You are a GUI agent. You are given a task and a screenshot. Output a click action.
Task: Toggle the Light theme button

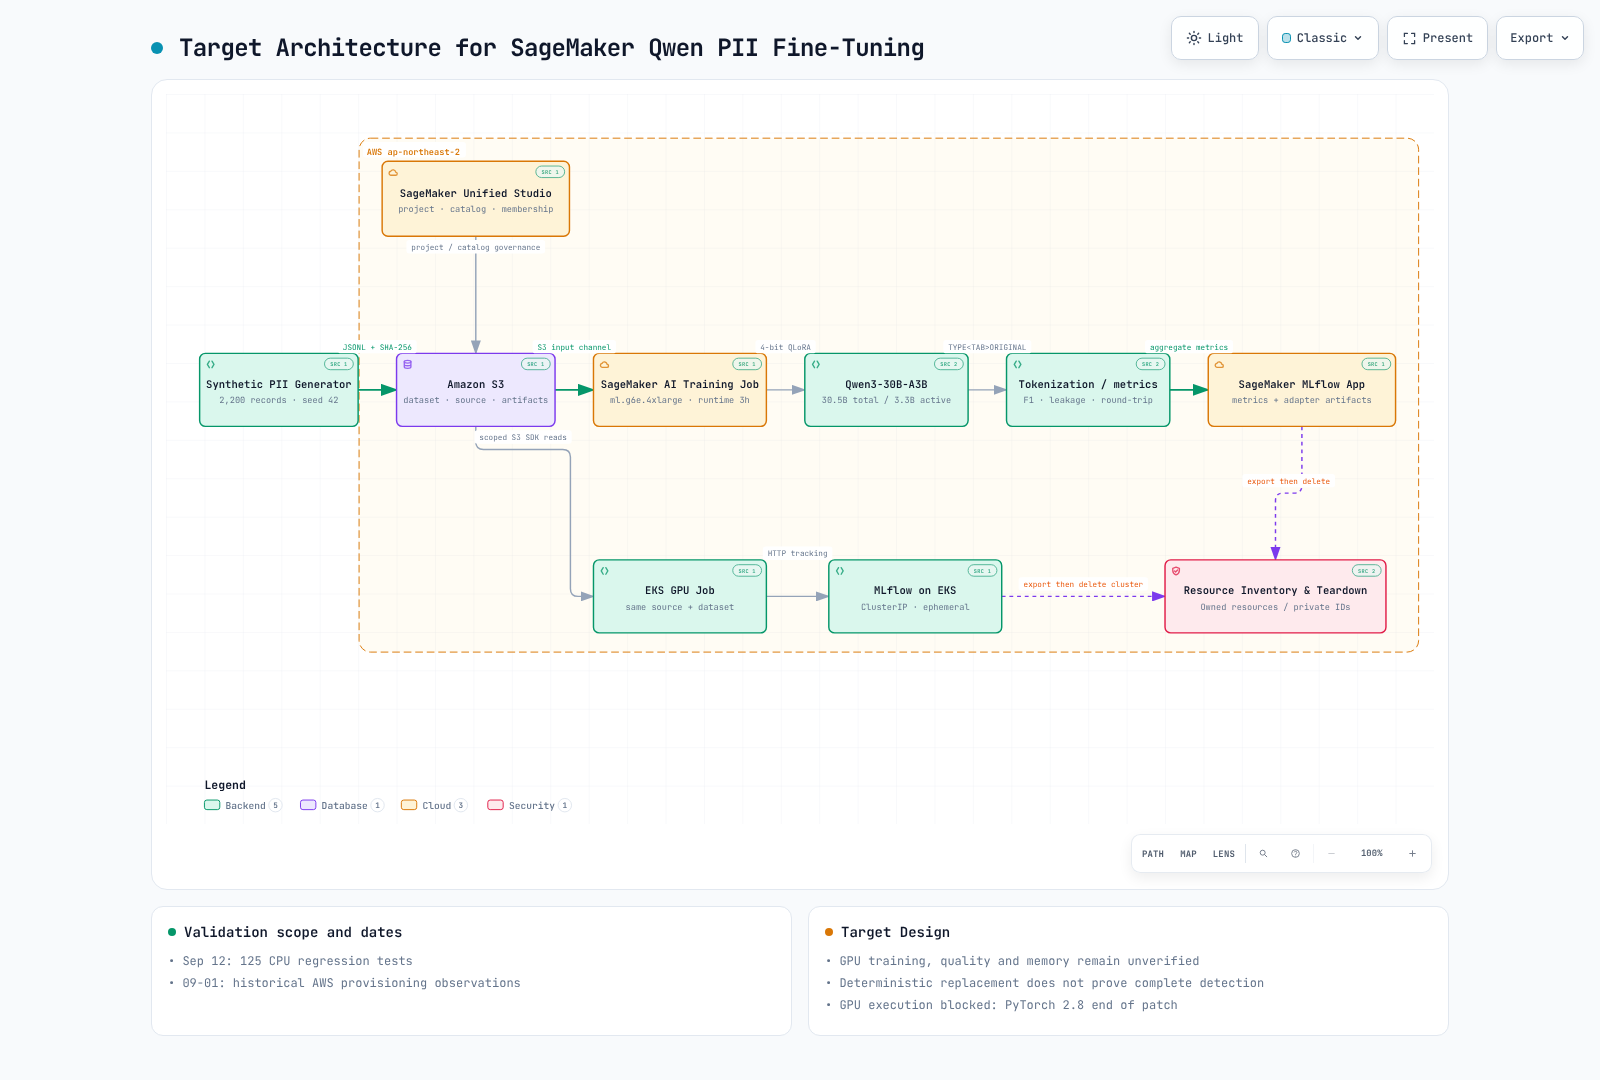(1214, 38)
